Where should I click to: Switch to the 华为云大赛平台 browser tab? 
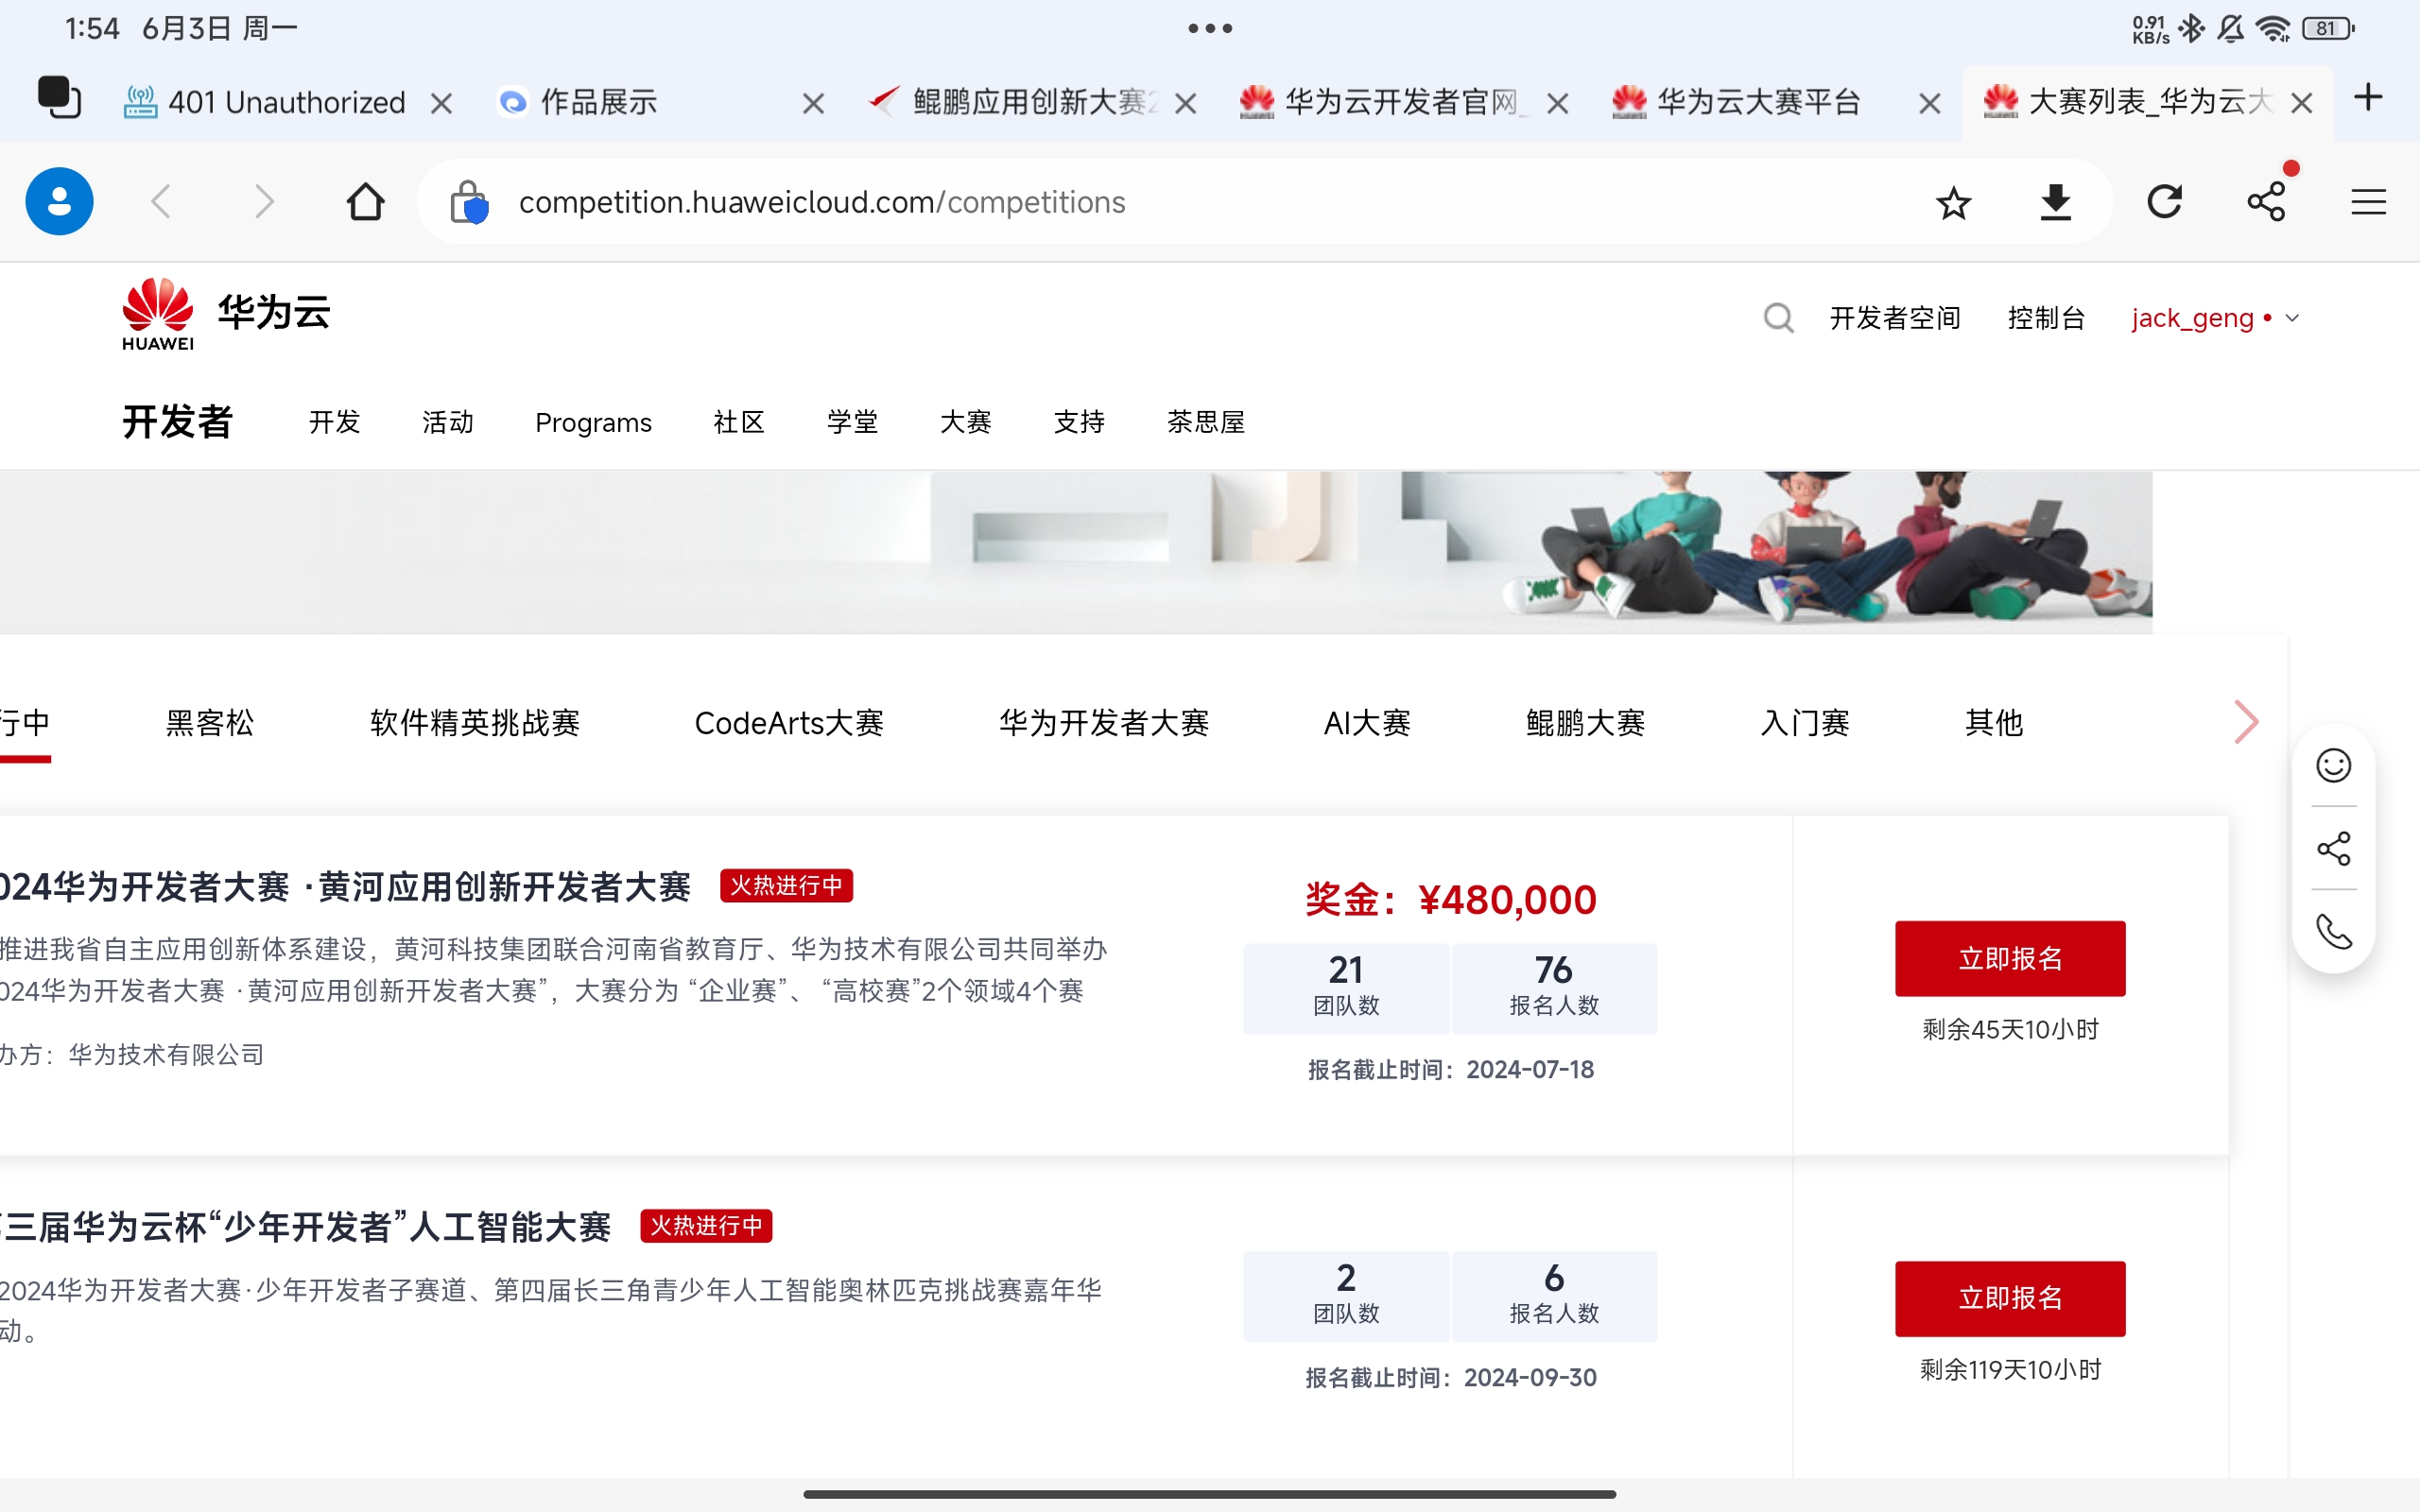coord(1758,101)
